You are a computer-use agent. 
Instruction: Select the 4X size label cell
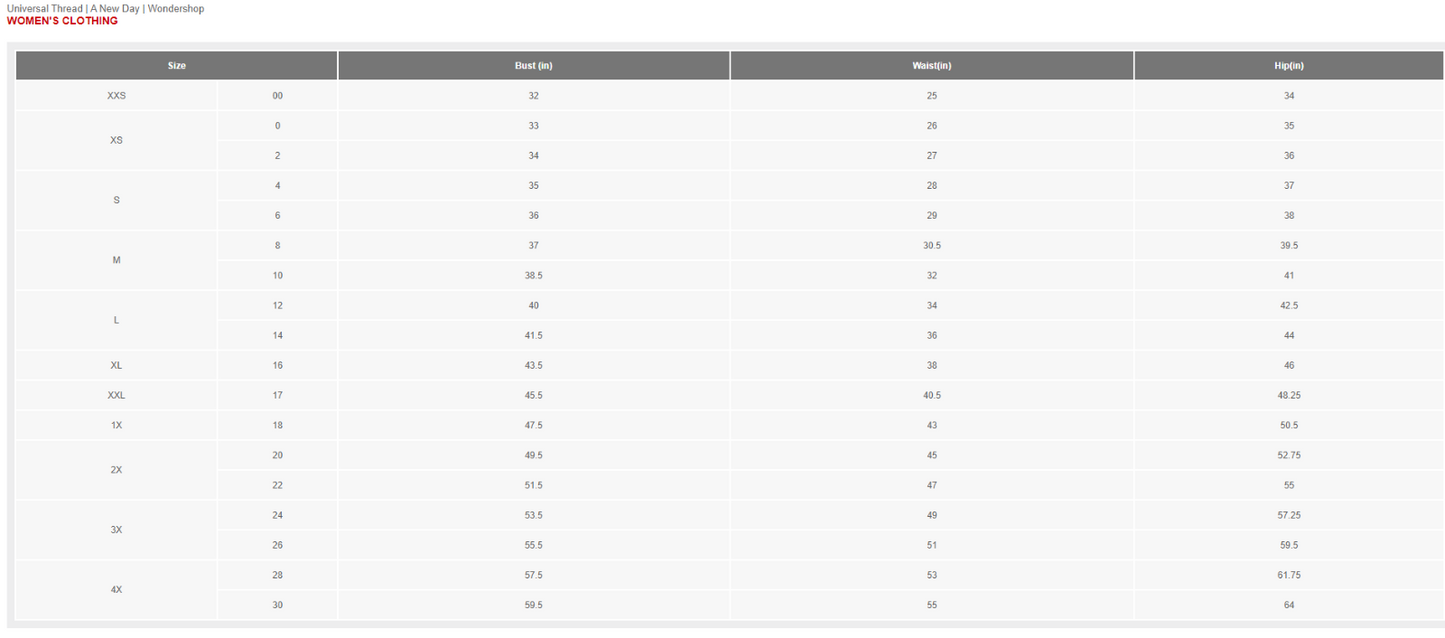point(117,590)
